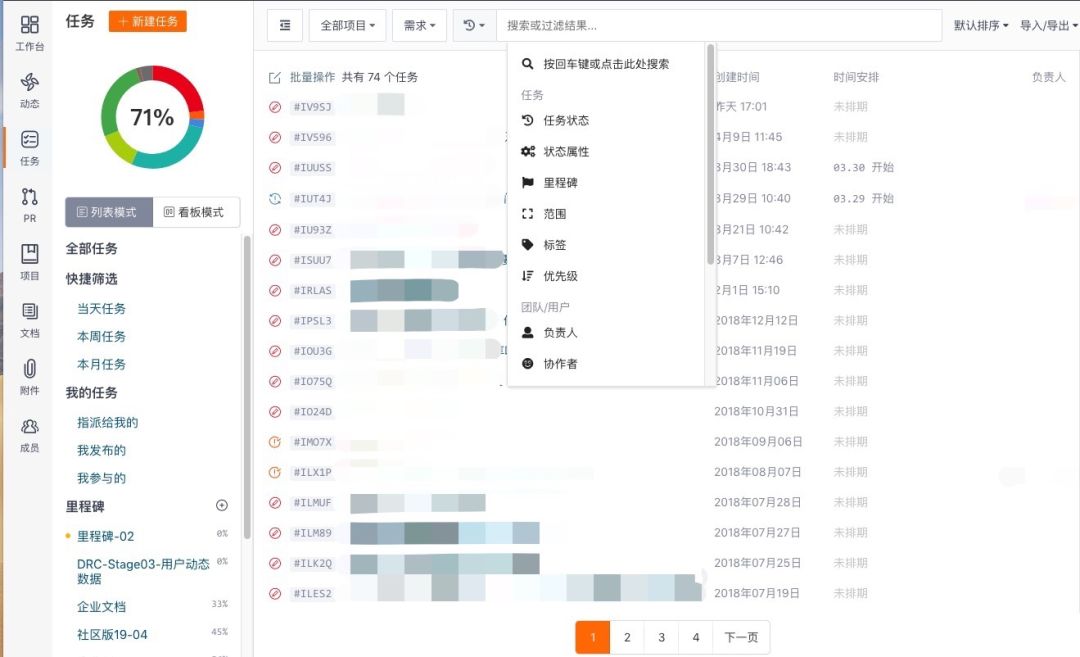This screenshot has width=1080, height=657.
Task: Open 本月任务 quick filter
Action: 101,364
